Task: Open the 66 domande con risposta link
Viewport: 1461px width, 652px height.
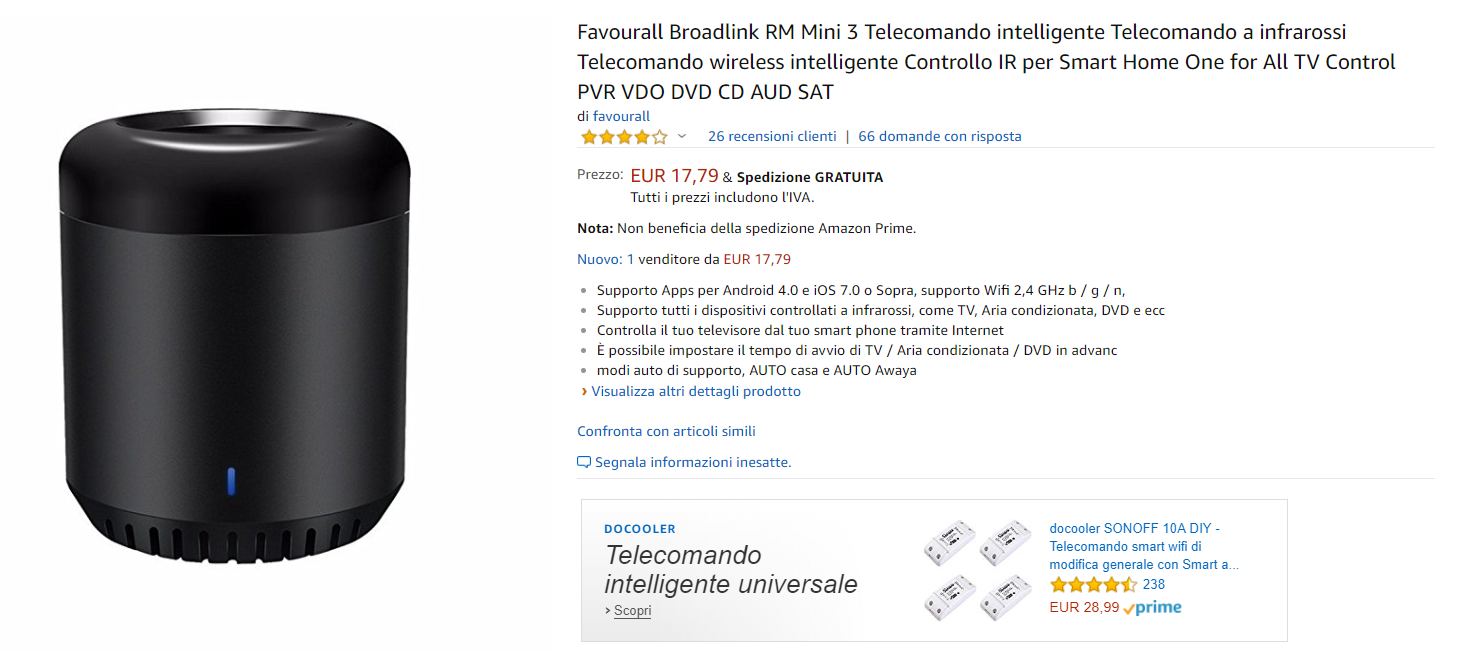Action: tap(940, 136)
